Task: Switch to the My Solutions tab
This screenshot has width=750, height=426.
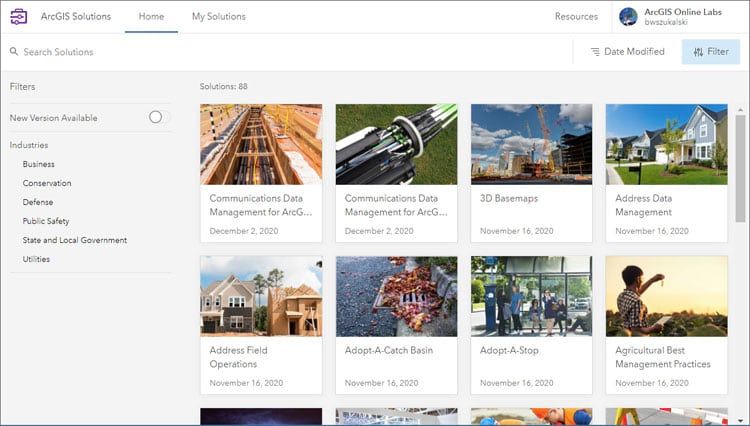Action: point(219,16)
